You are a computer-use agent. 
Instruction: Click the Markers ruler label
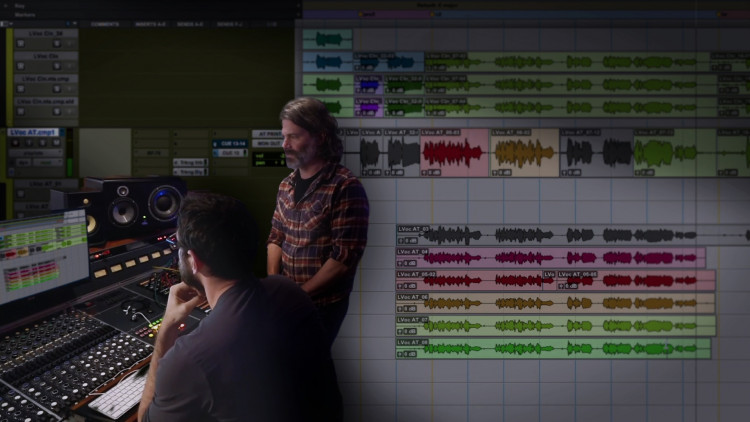(25, 15)
